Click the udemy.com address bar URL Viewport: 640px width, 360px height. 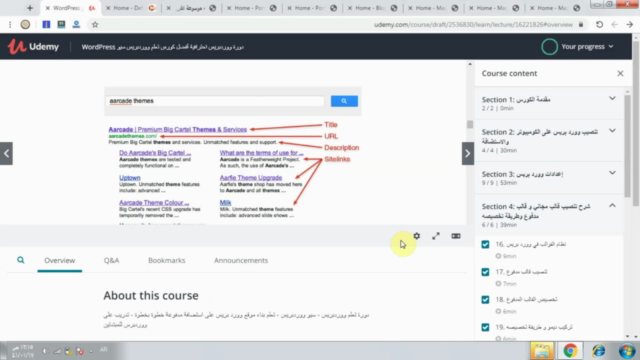coord(473,24)
